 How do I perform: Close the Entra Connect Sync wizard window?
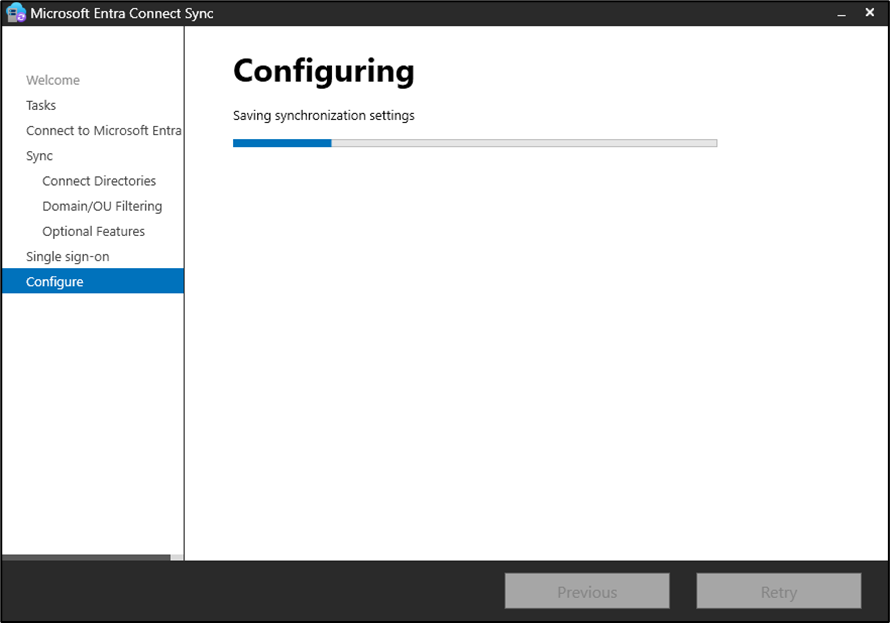pyautogui.click(x=869, y=14)
